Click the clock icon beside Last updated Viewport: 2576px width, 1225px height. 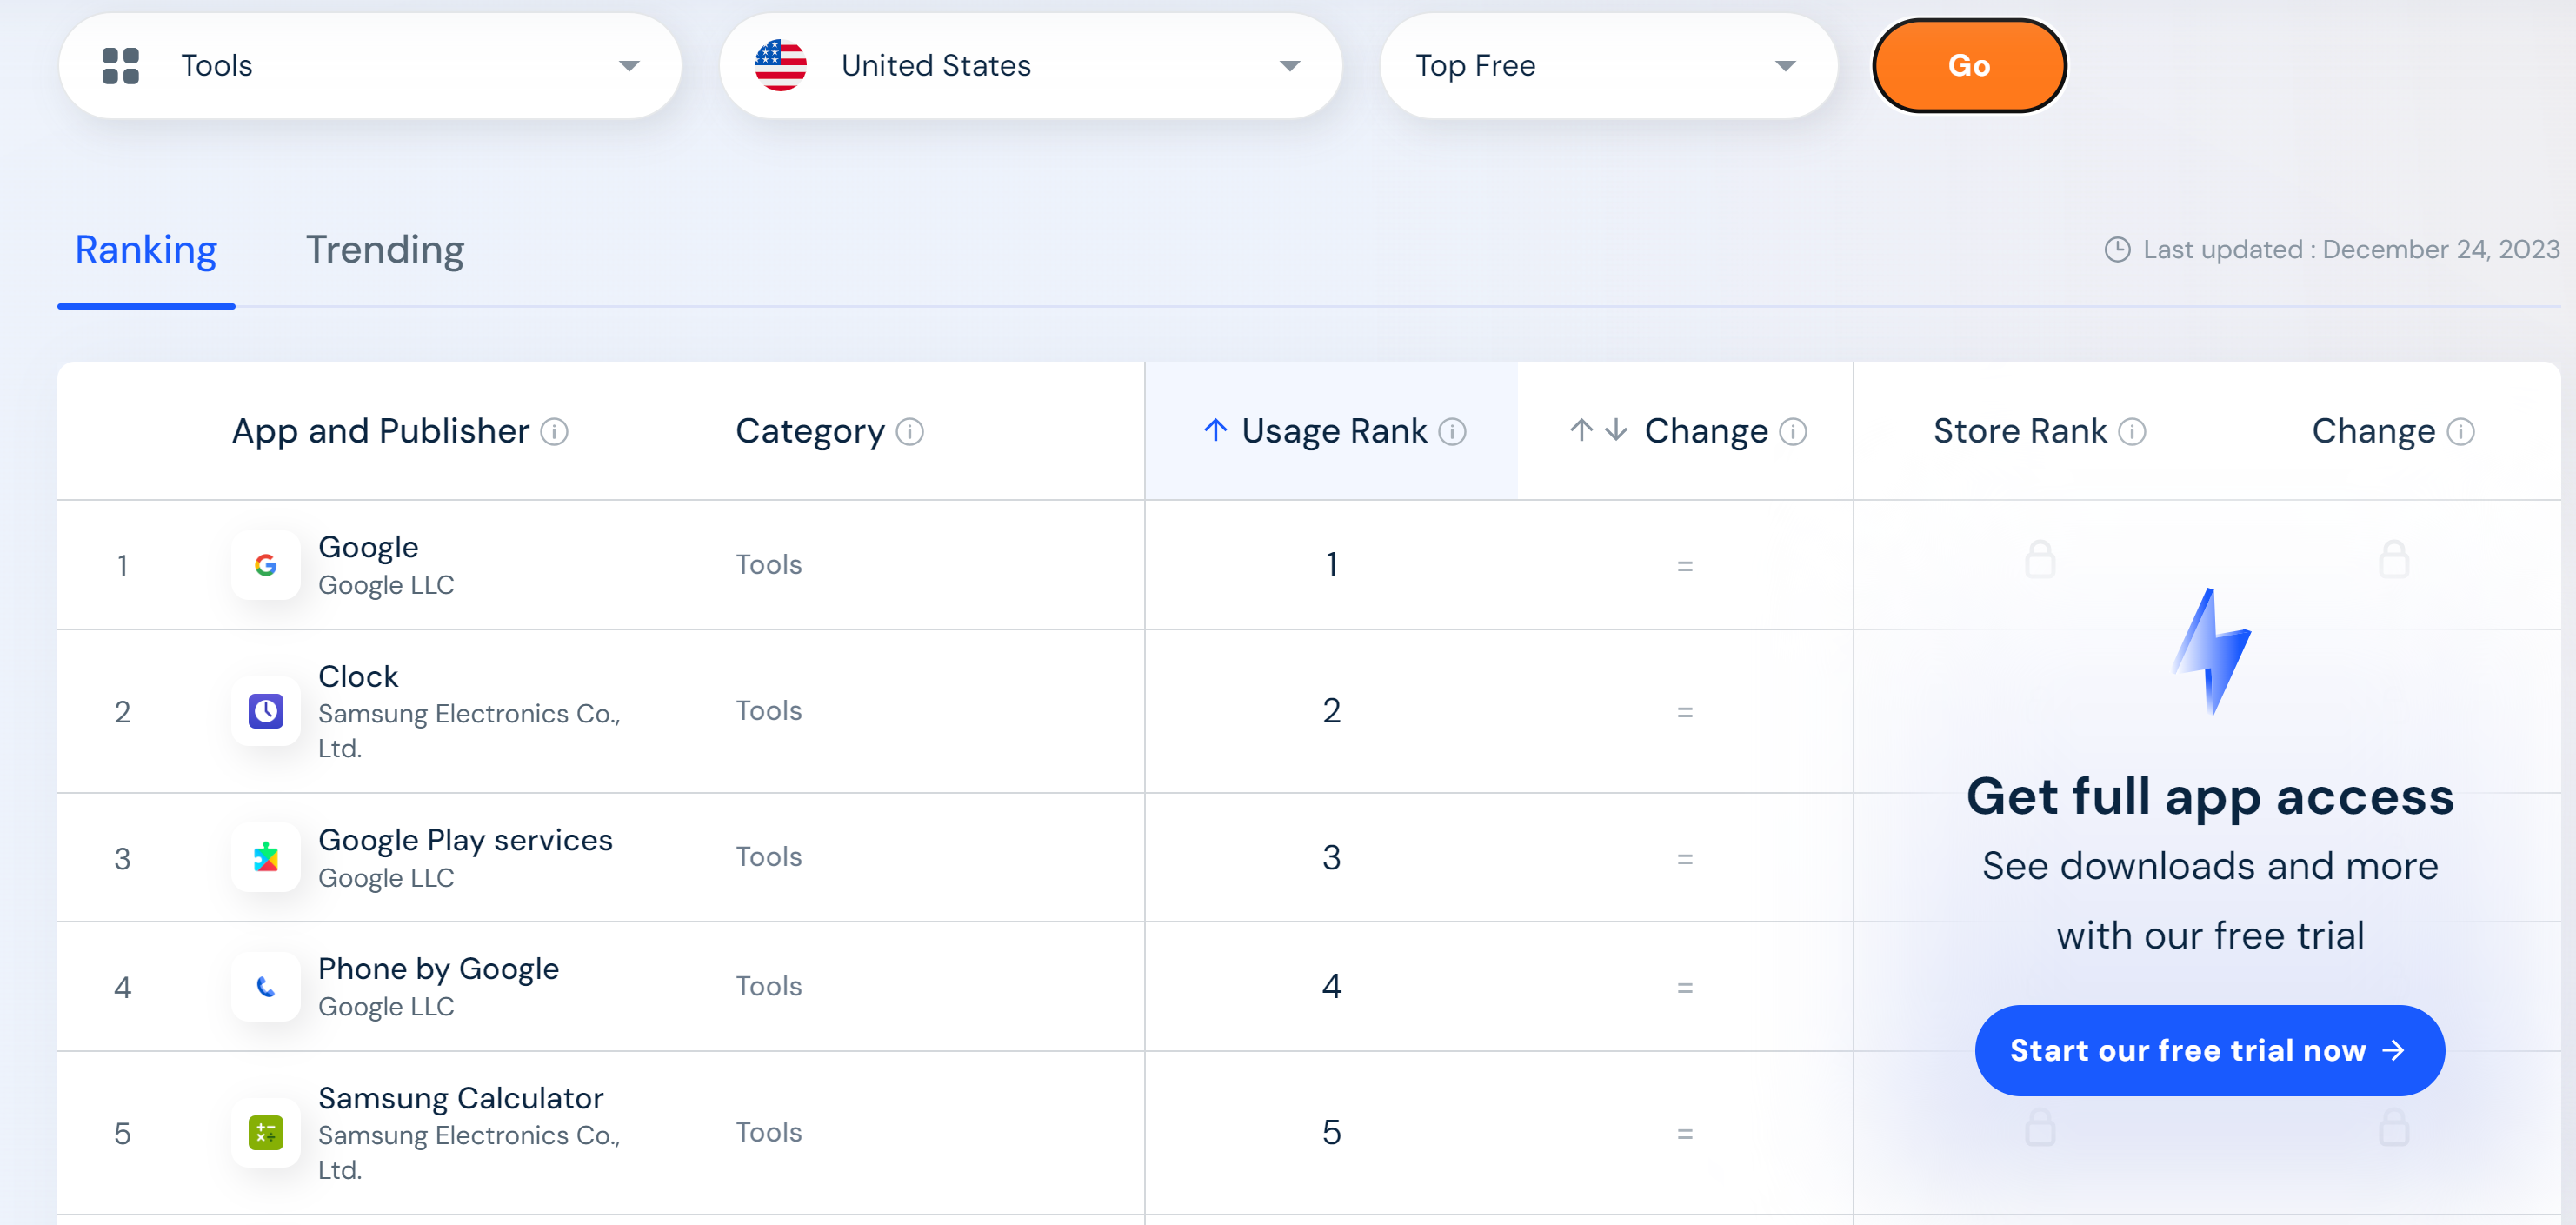[x=2117, y=249]
